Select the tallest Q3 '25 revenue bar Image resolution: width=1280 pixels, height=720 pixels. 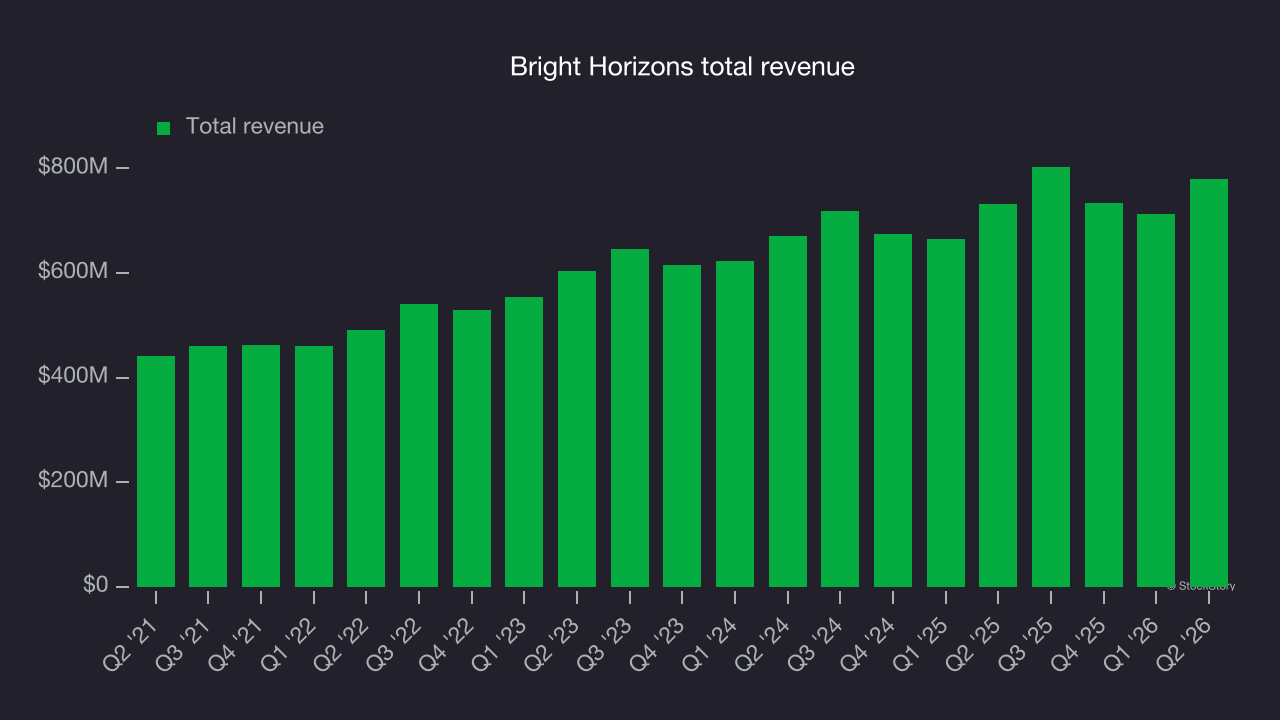point(1051,377)
